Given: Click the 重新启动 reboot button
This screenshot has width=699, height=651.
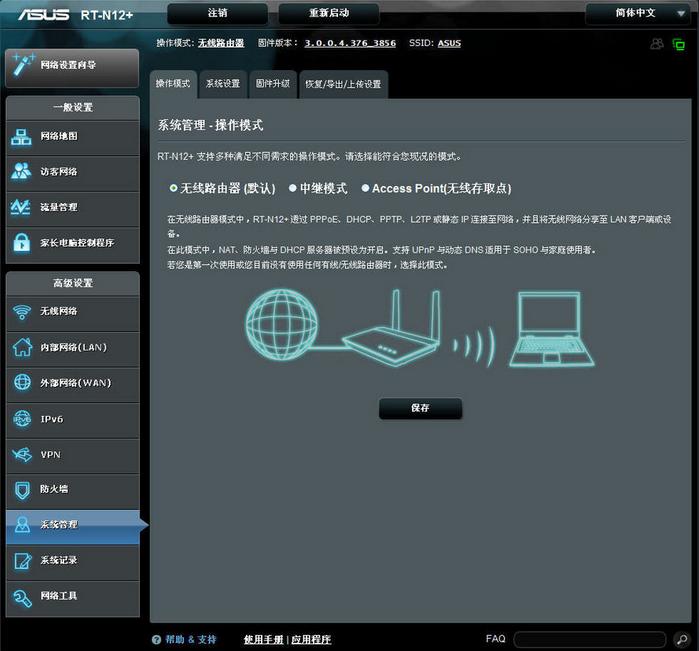Looking at the screenshot, I should point(329,14).
